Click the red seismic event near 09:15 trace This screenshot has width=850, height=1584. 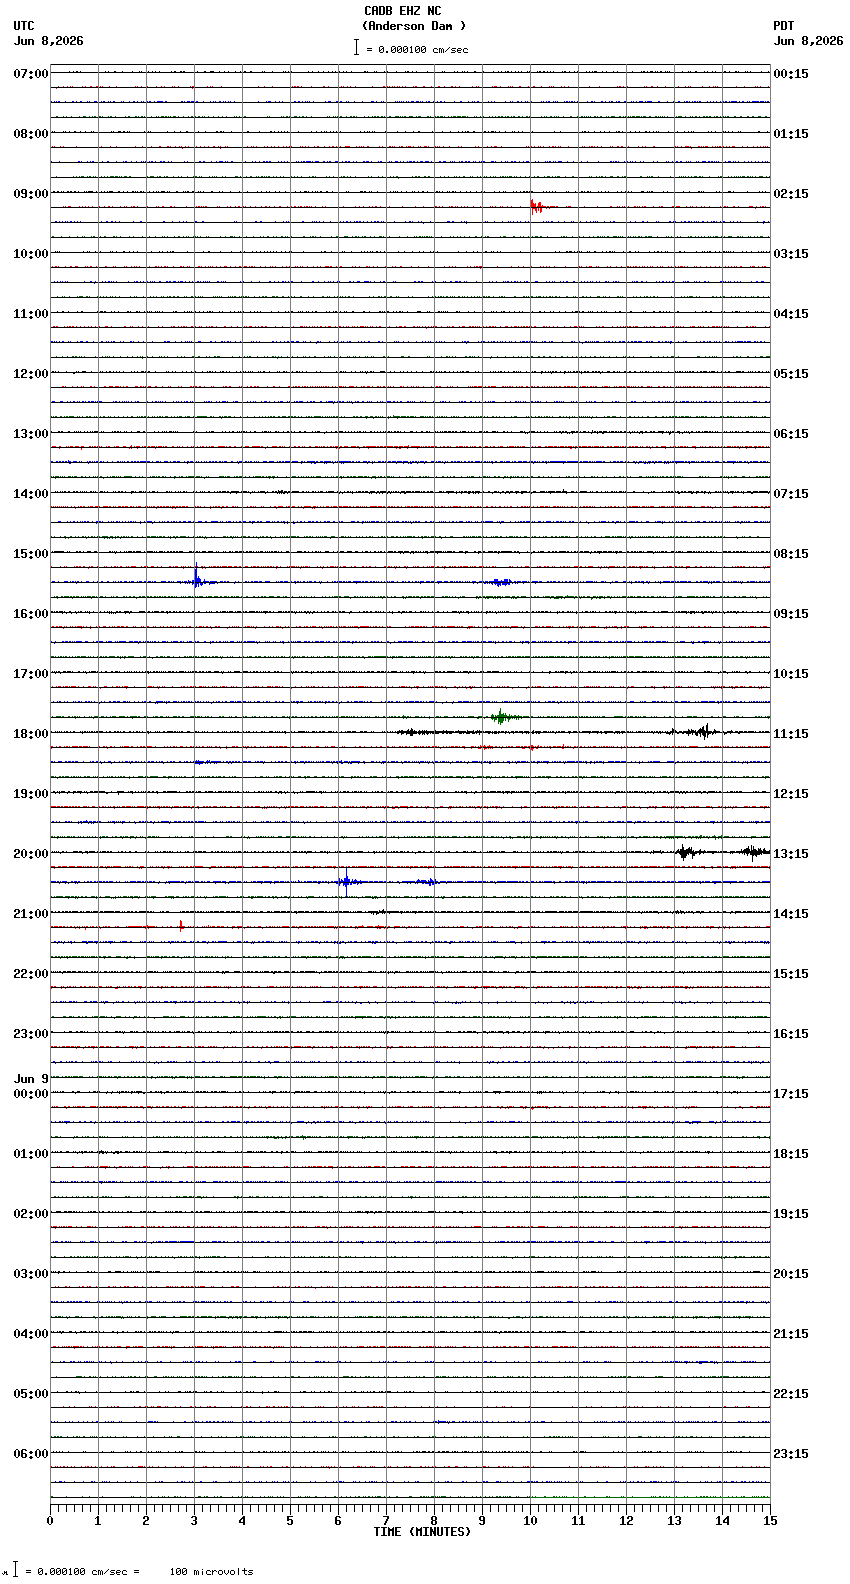pos(537,207)
